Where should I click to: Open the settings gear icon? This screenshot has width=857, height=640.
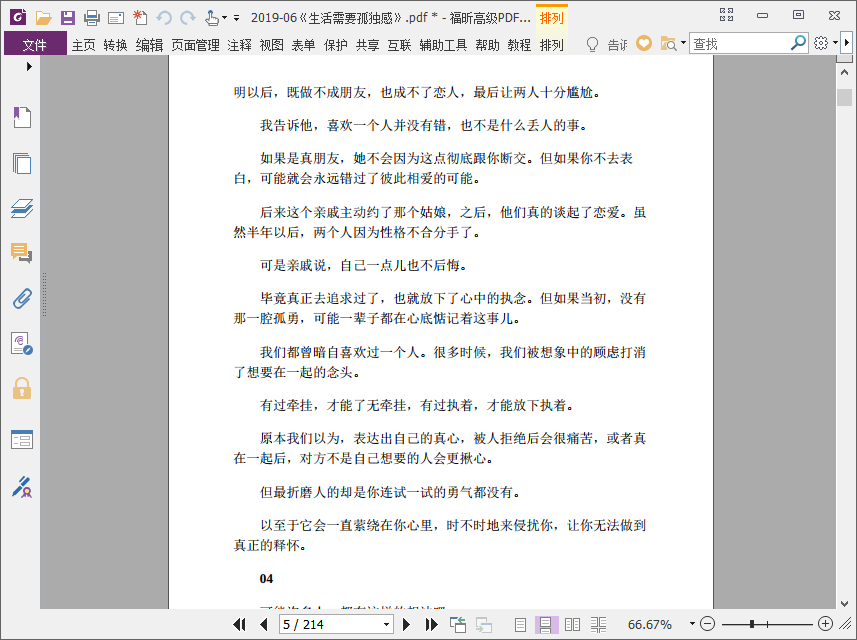820,43
